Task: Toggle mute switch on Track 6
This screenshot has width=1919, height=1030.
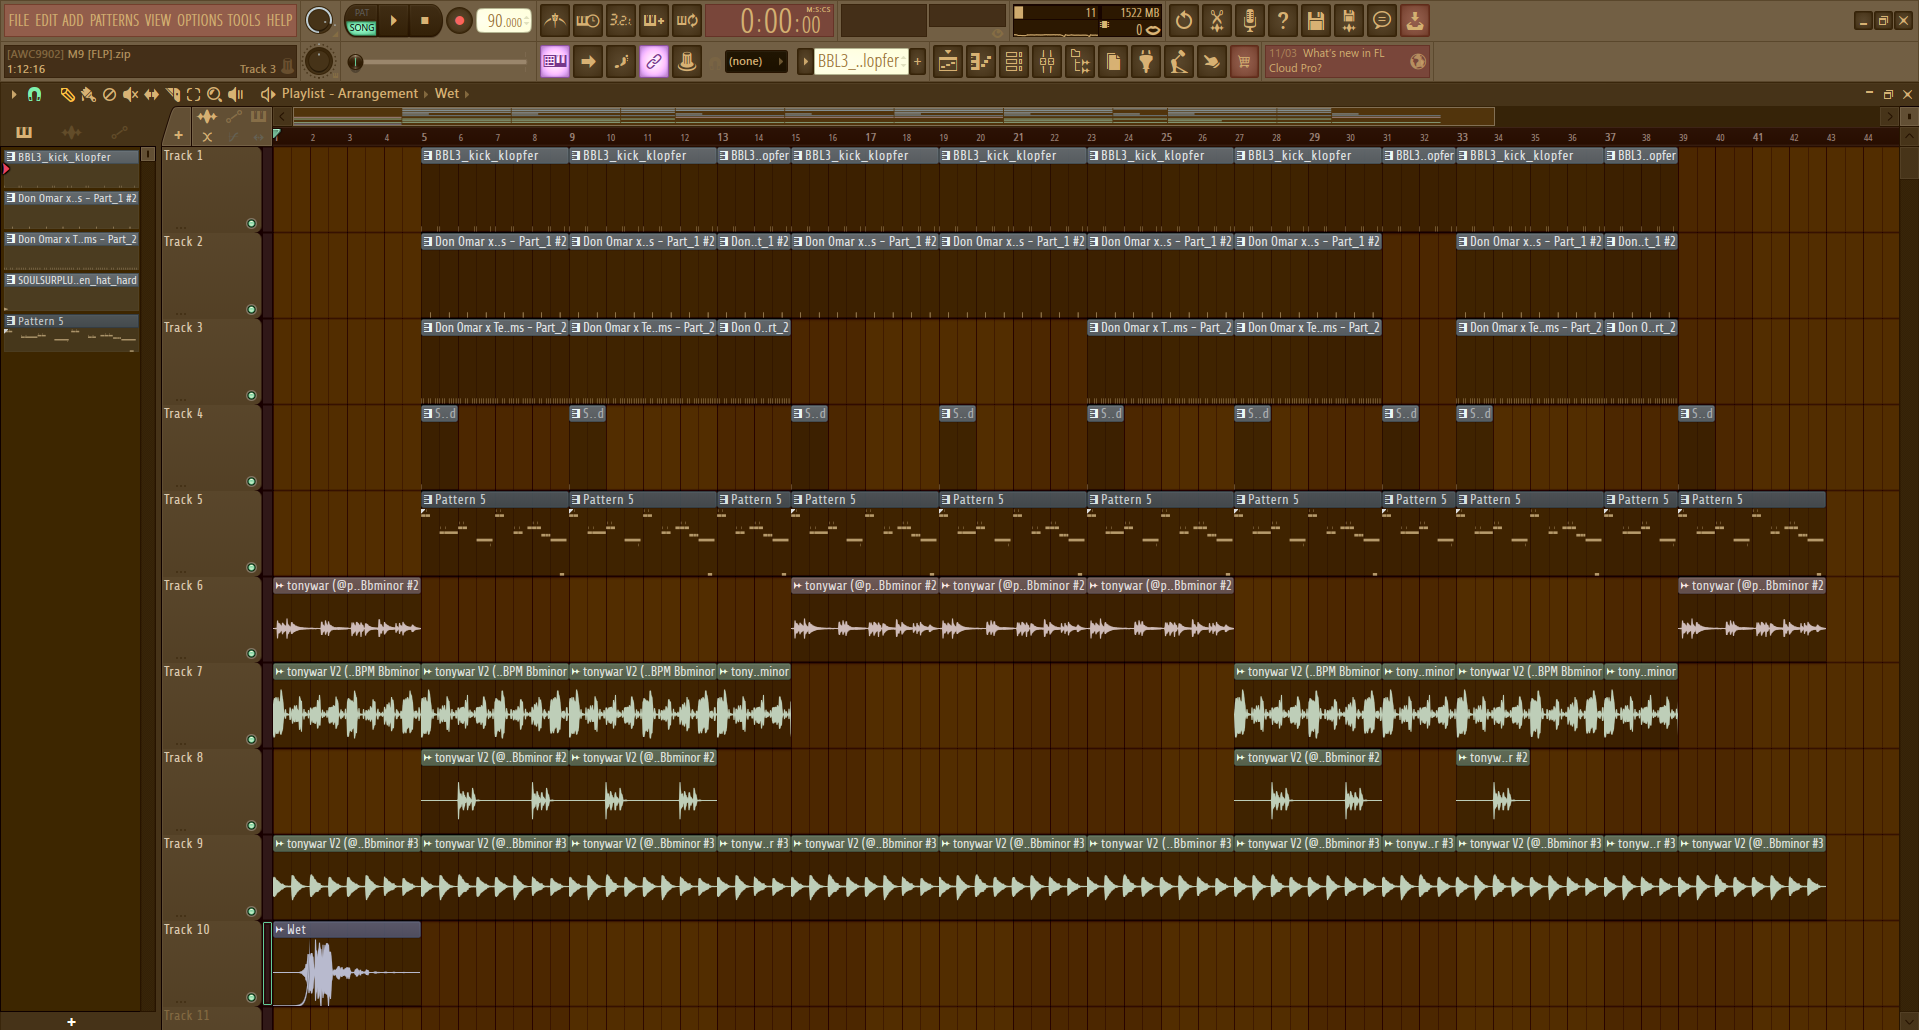Action: pyautogui.click(x=251, y=654)
